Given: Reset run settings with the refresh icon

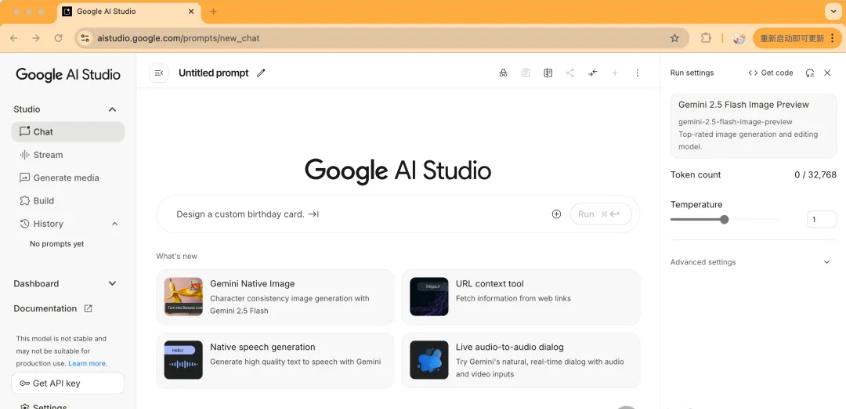Looking at the screenshot, I should pyautogui.click(x=809, y=73).
